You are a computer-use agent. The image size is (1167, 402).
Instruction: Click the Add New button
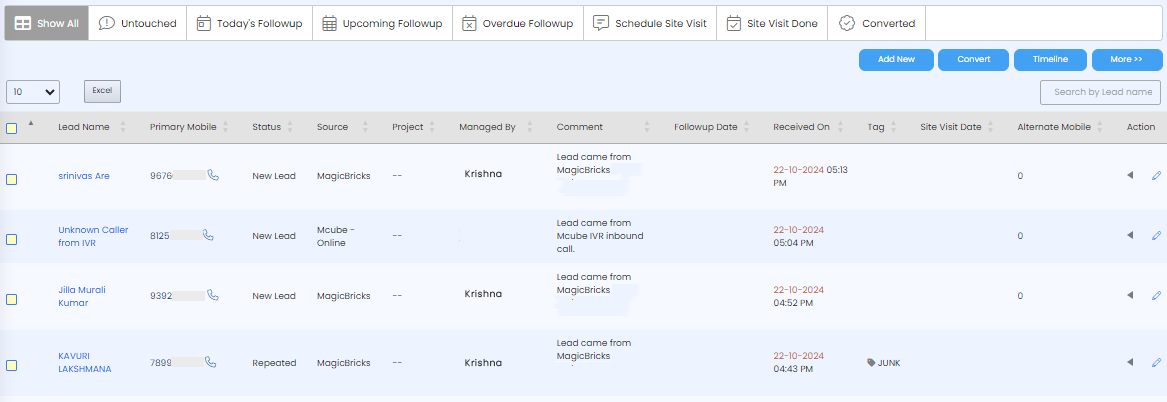pos(896,60)
